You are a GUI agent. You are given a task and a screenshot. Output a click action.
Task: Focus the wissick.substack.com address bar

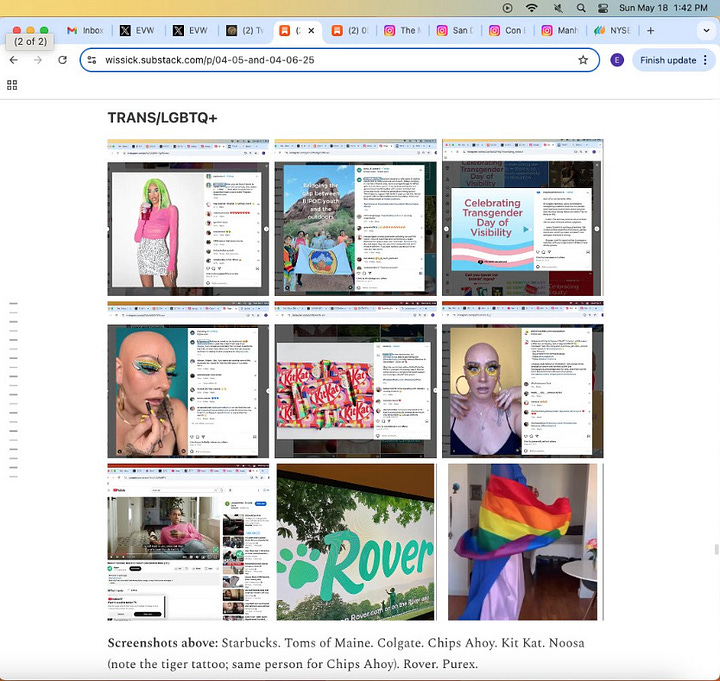(340, 60)
